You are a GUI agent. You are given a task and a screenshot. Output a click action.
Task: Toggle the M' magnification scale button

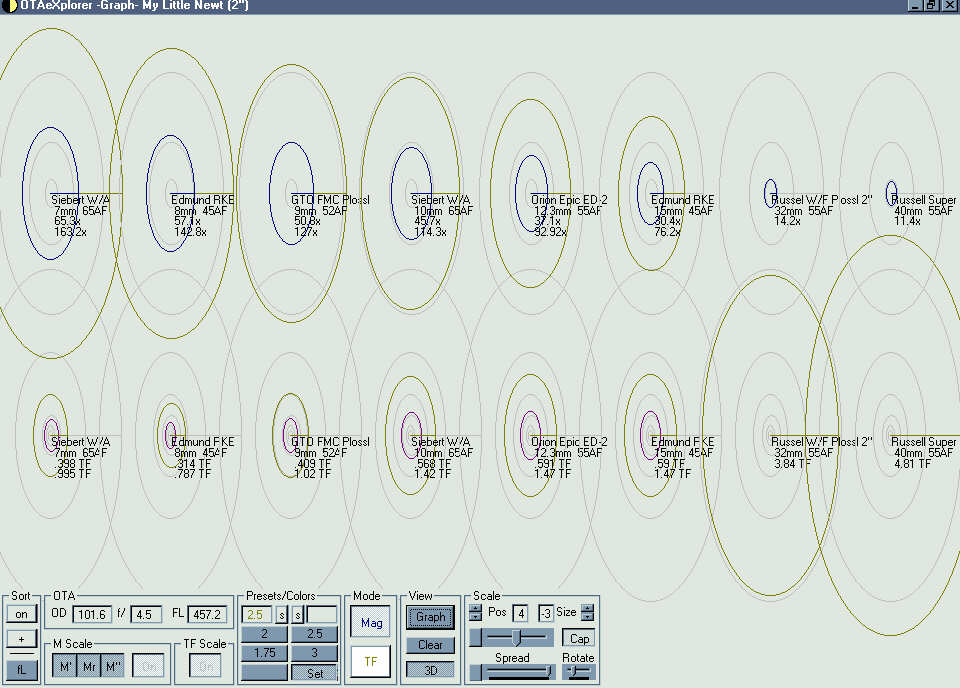coord(65,666)
